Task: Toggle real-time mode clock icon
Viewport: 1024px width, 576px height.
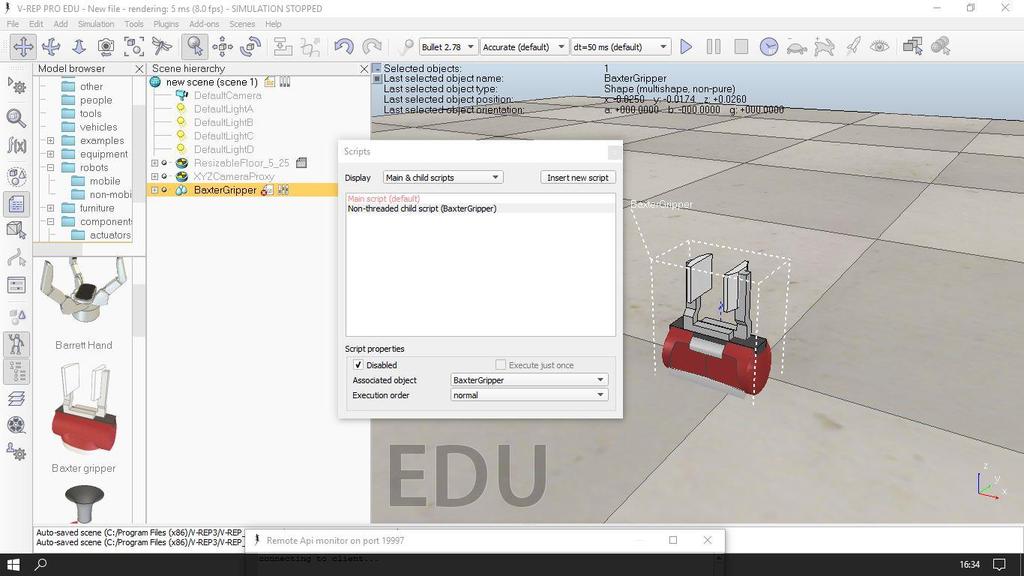Action: pos(769,46)
